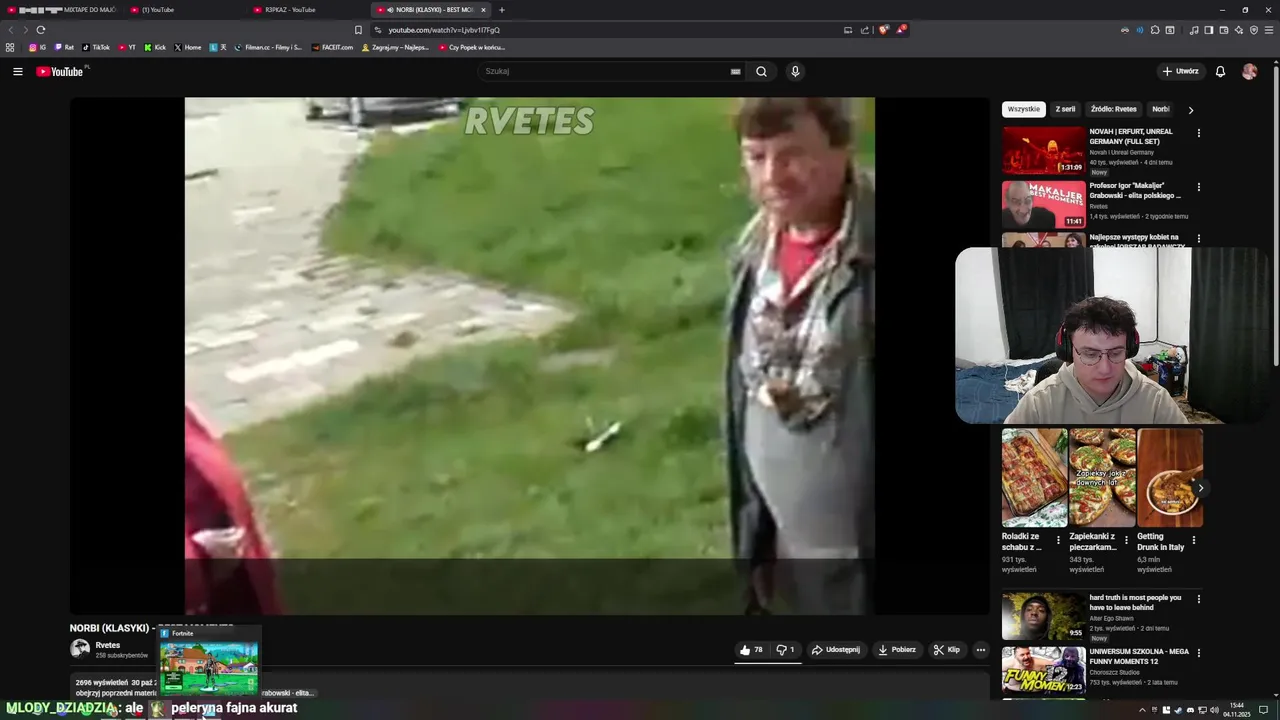Select the Źródło: Rvetes filter chip
The height and width of the screenshot is (720, 1280).
point(1114,109)
